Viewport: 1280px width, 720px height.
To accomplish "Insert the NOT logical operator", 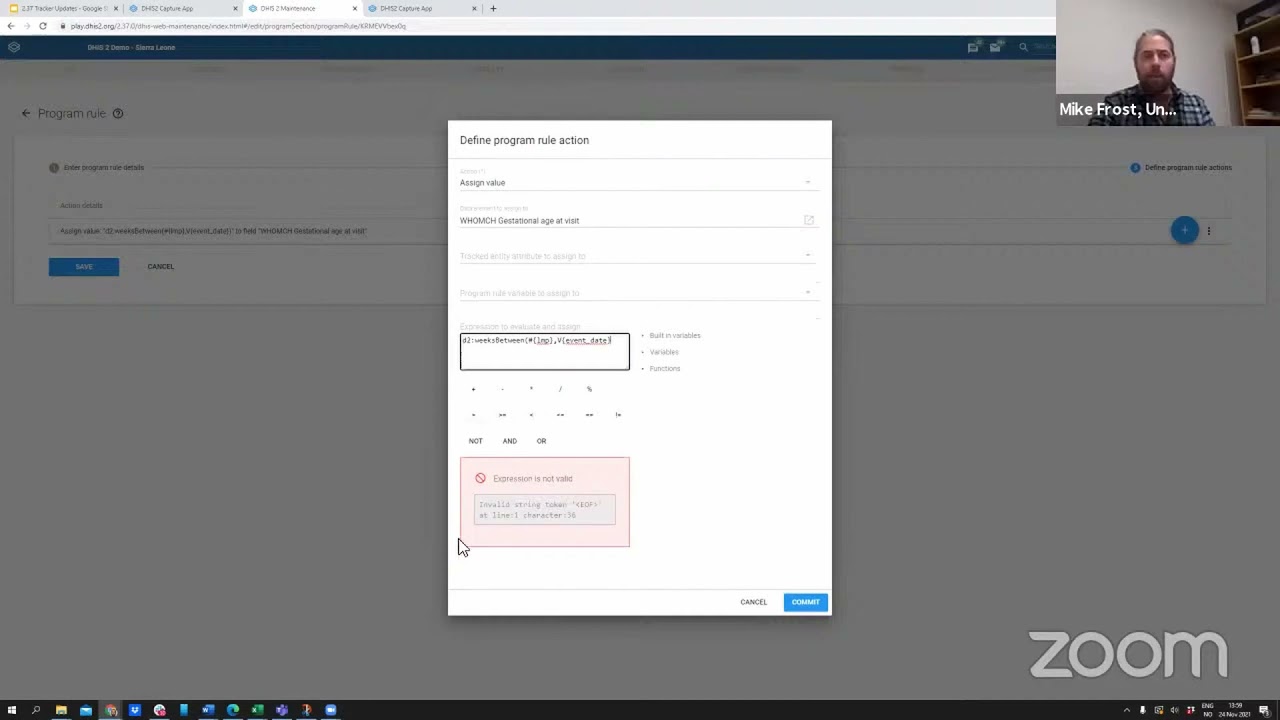I will pyautogui.click(x=476, y=441).
